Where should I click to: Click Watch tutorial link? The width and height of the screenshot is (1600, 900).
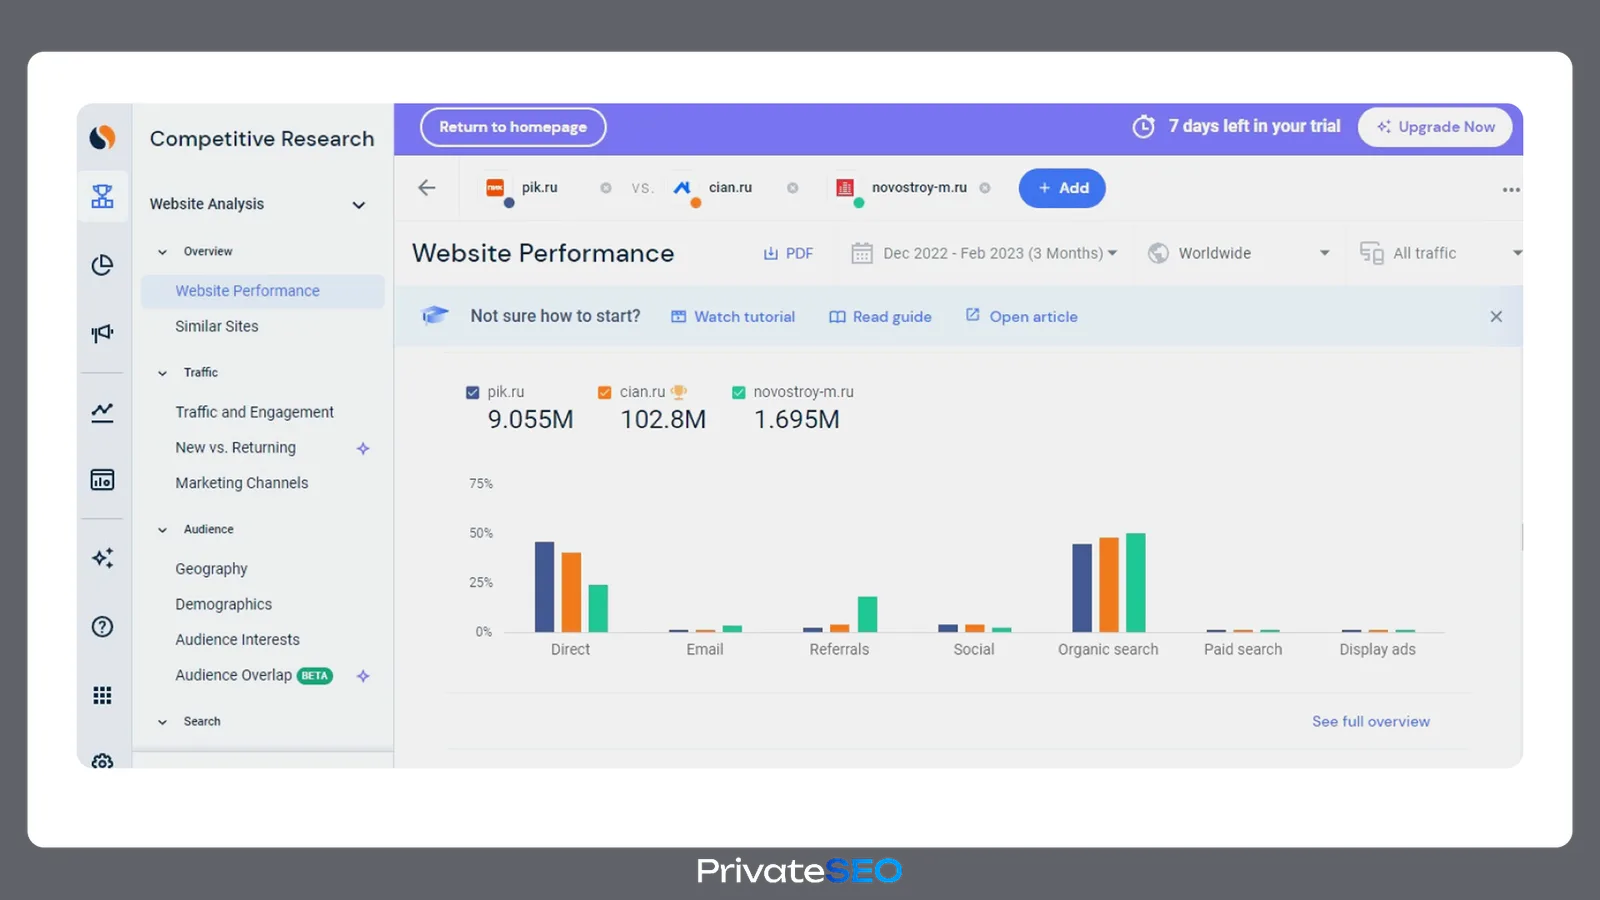[x=733, y=316]
